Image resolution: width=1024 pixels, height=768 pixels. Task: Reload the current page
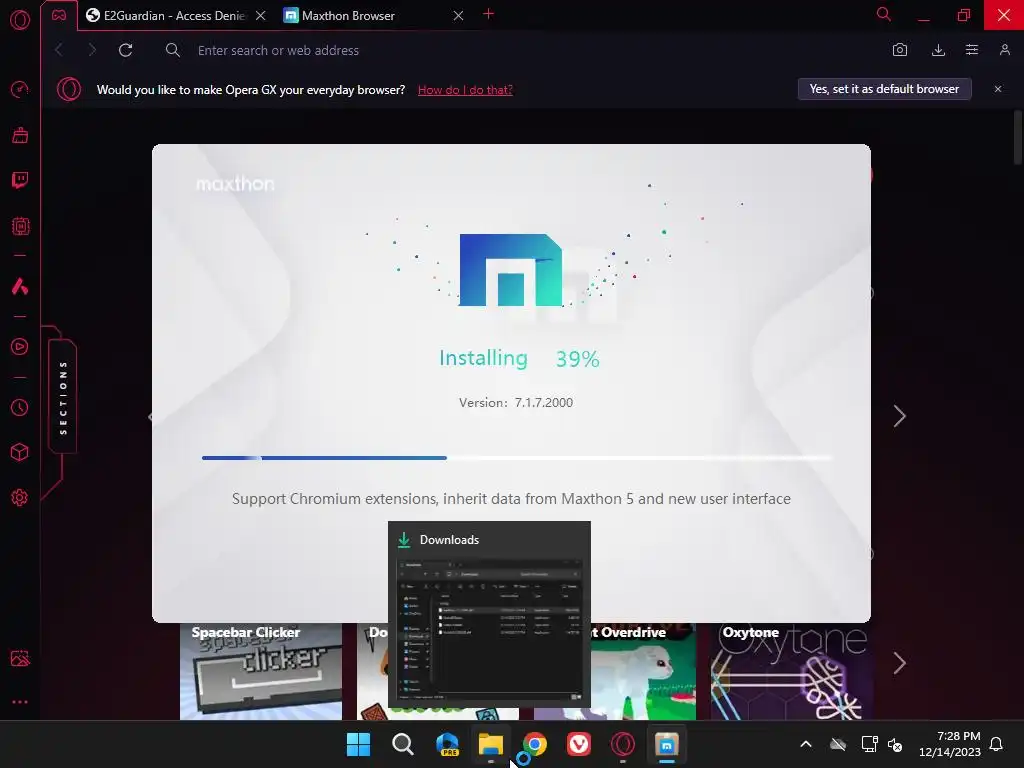(125, 50)
